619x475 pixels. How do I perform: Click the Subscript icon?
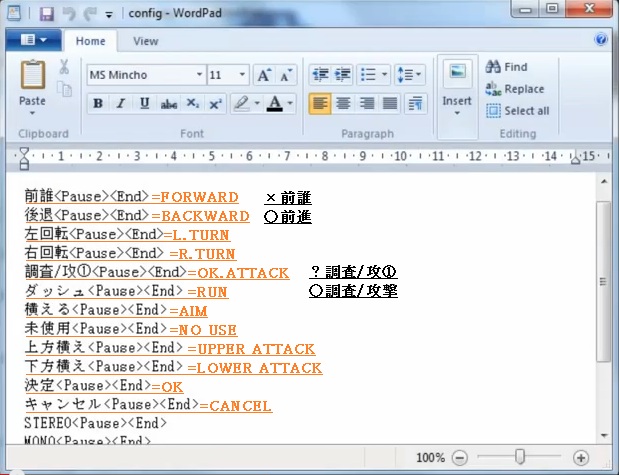(193, 104)
